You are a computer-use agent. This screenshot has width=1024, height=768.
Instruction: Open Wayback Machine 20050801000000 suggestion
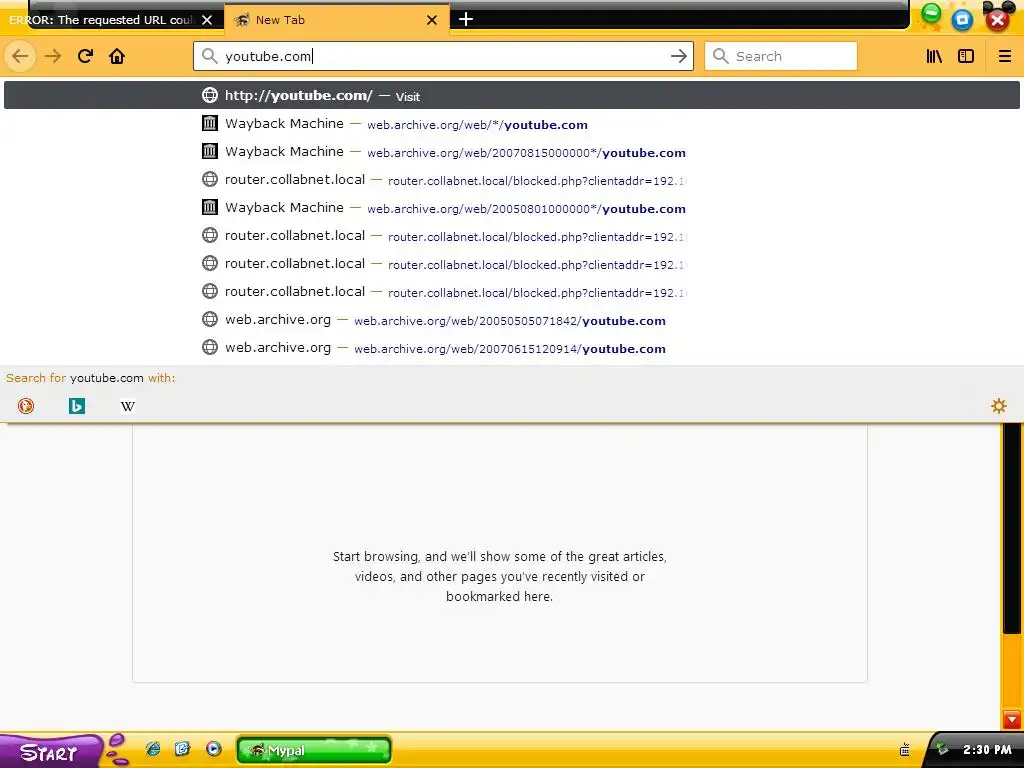tap(511, 208)
